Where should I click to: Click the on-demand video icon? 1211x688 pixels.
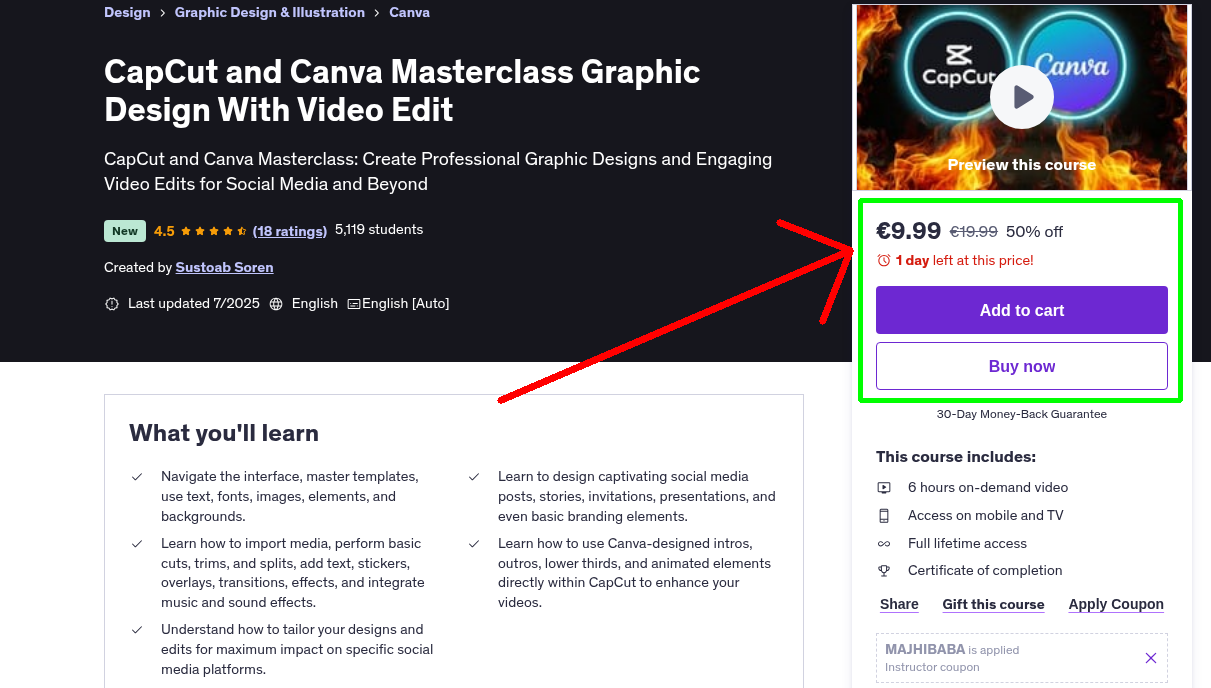[x=884, y=488]
